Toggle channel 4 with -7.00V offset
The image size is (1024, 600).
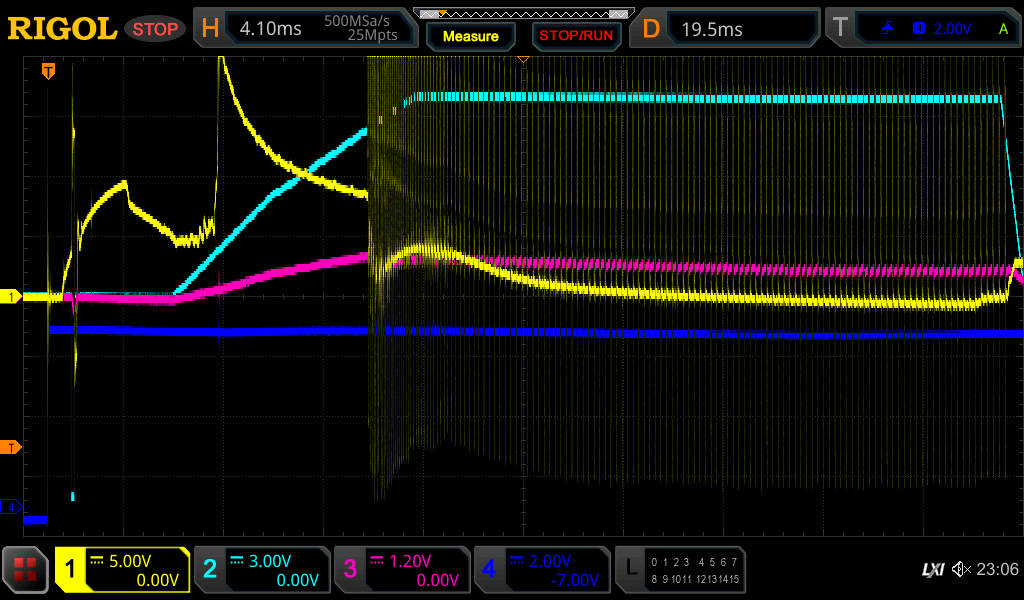click(x=540, y=570)
